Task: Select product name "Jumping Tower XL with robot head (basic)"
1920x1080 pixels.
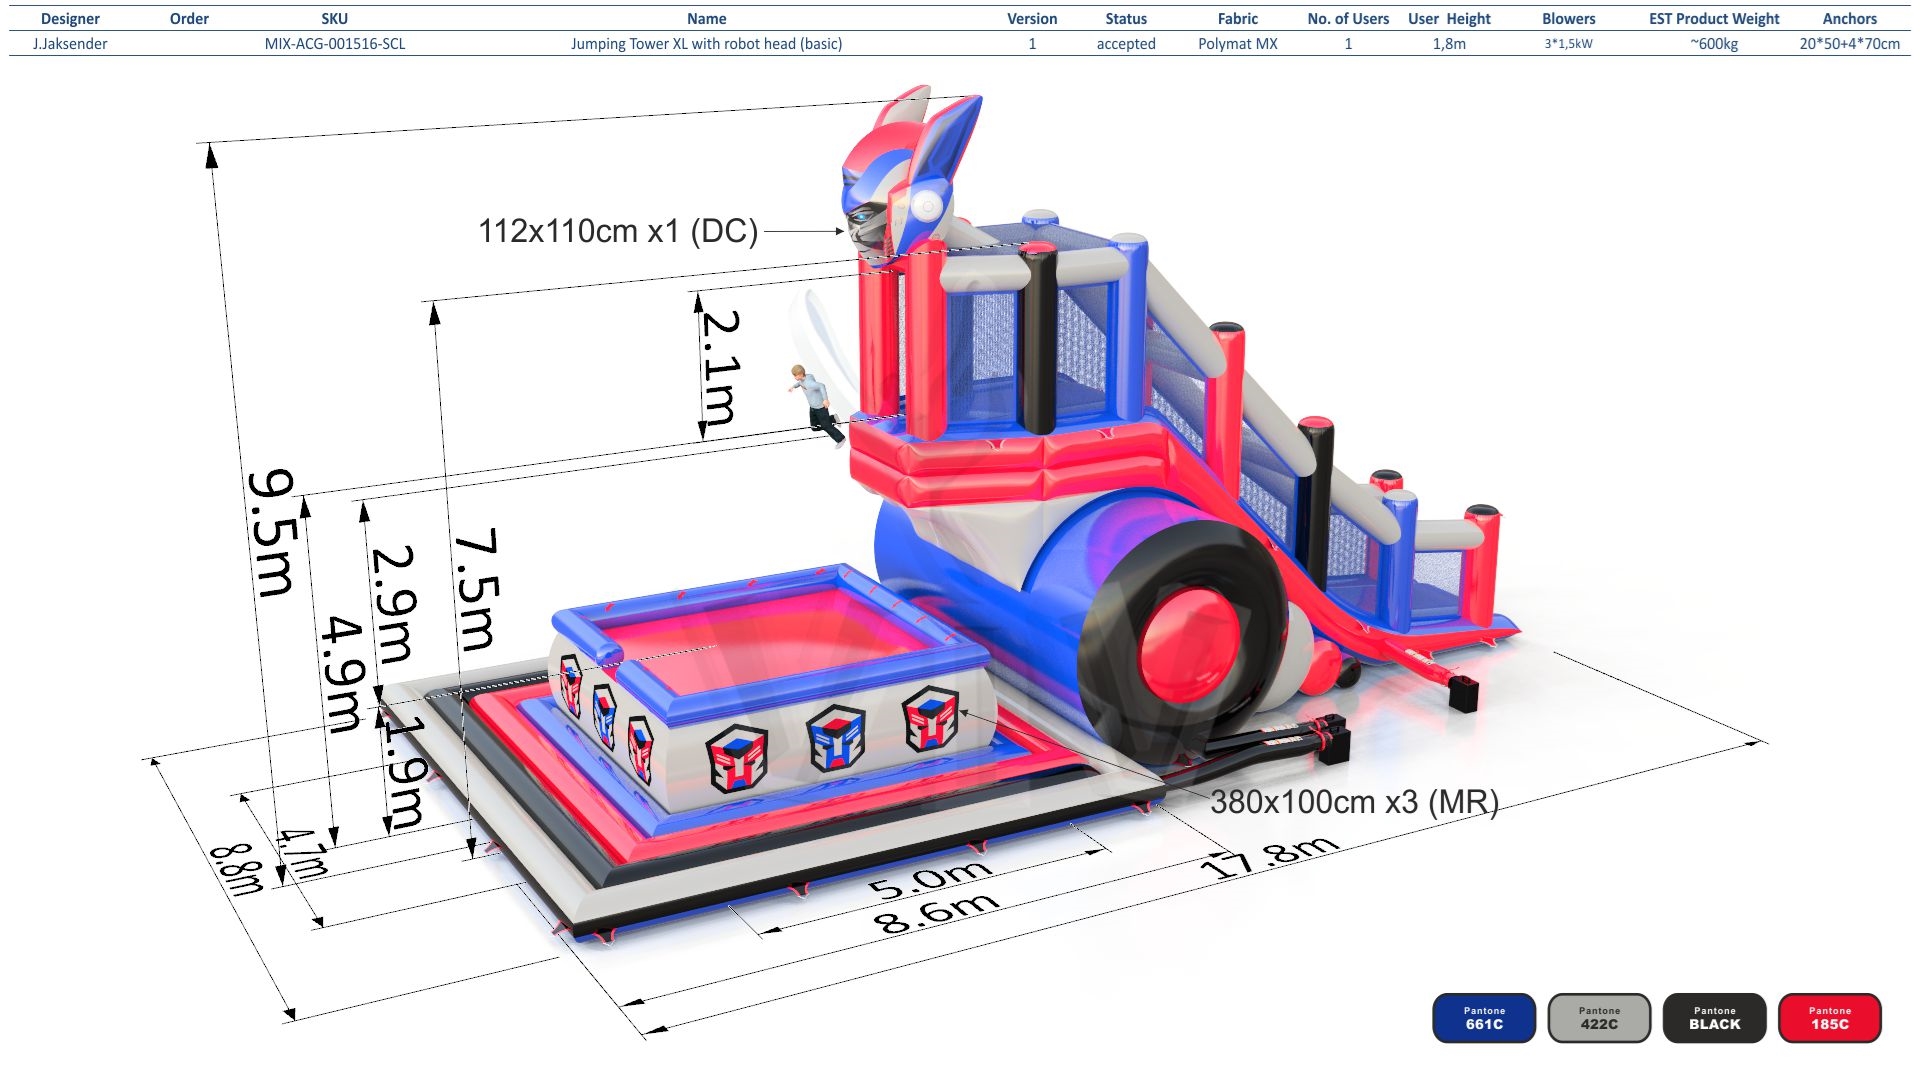Action: 707,44
